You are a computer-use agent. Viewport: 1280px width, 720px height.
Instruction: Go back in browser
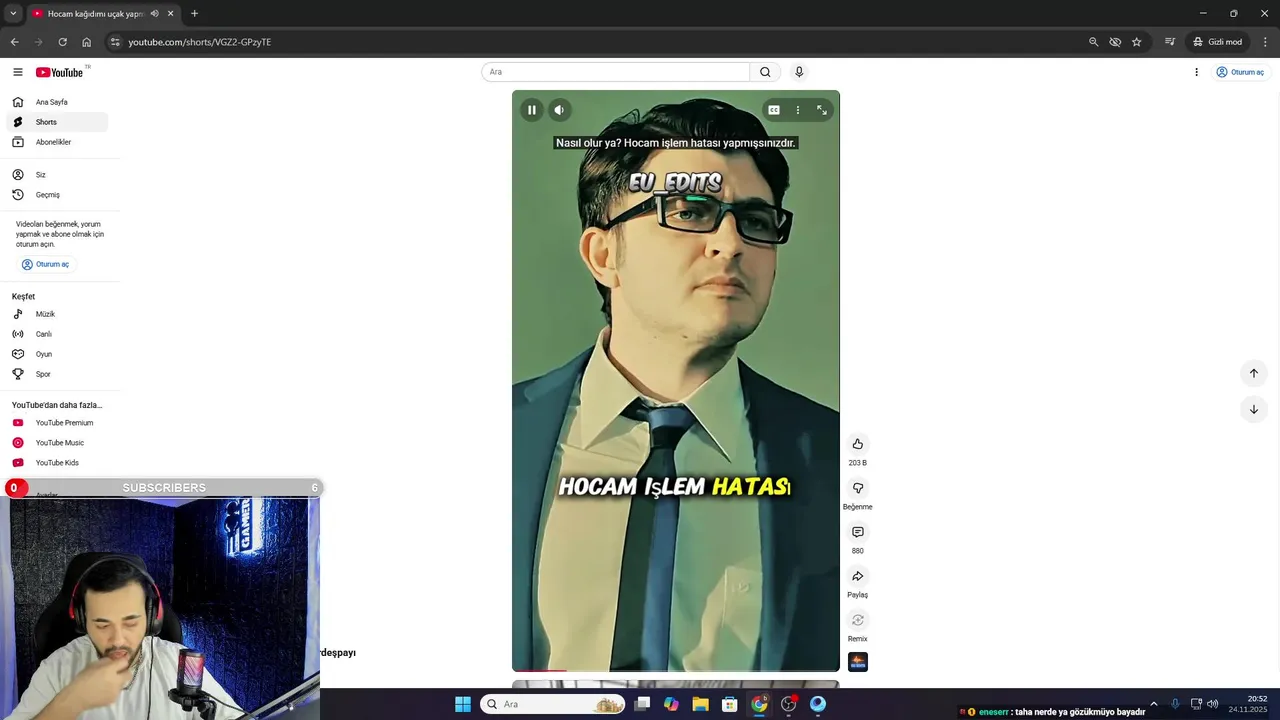pyautogui.click(x=14, y=42)
